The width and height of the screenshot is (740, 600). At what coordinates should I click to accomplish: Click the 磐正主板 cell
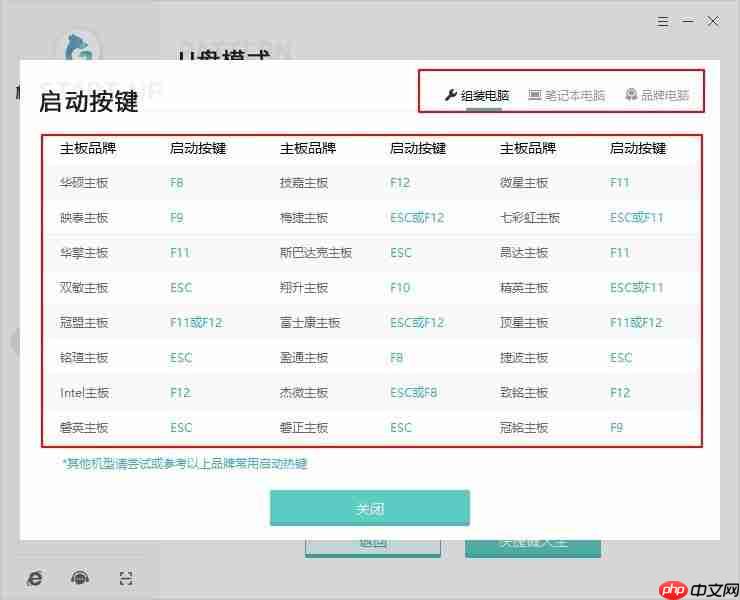tap(303, 427)
